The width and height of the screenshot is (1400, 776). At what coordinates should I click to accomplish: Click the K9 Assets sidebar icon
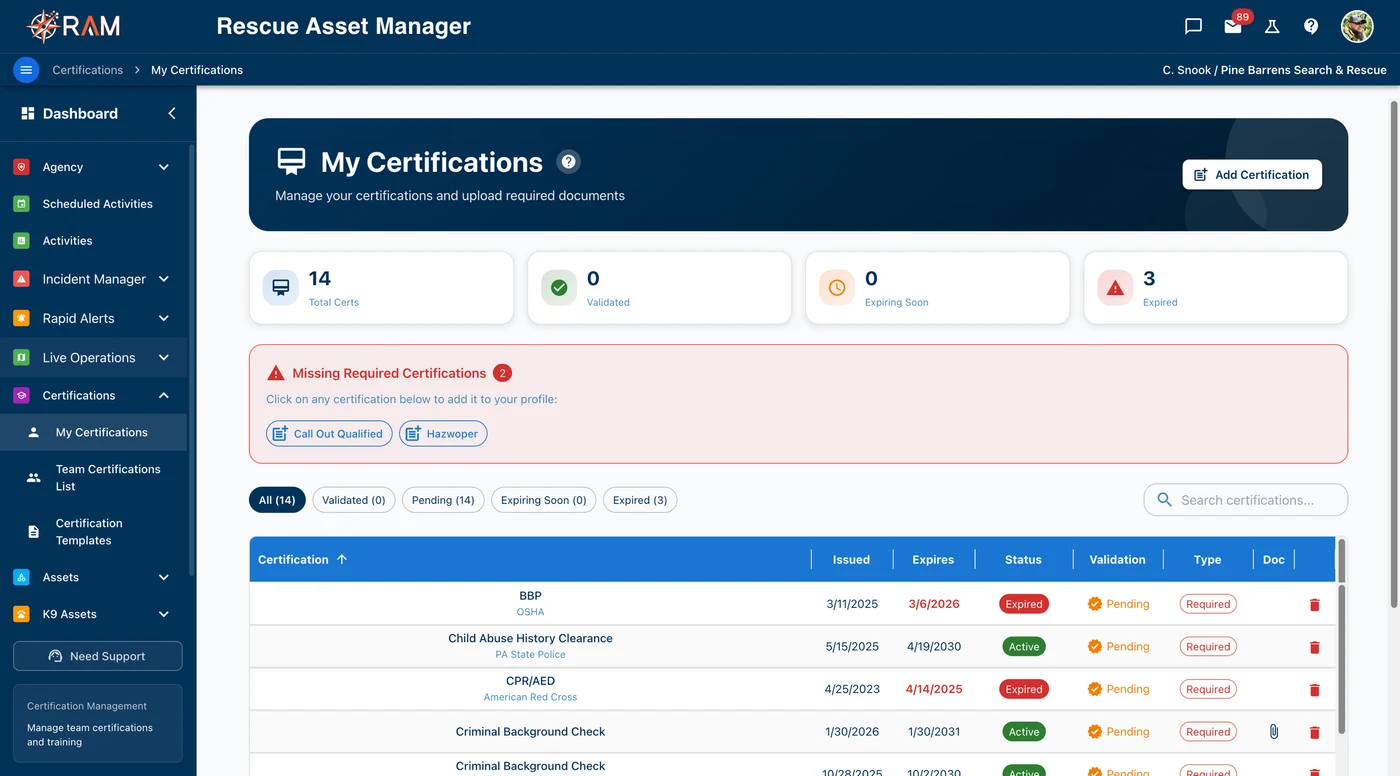21,614
